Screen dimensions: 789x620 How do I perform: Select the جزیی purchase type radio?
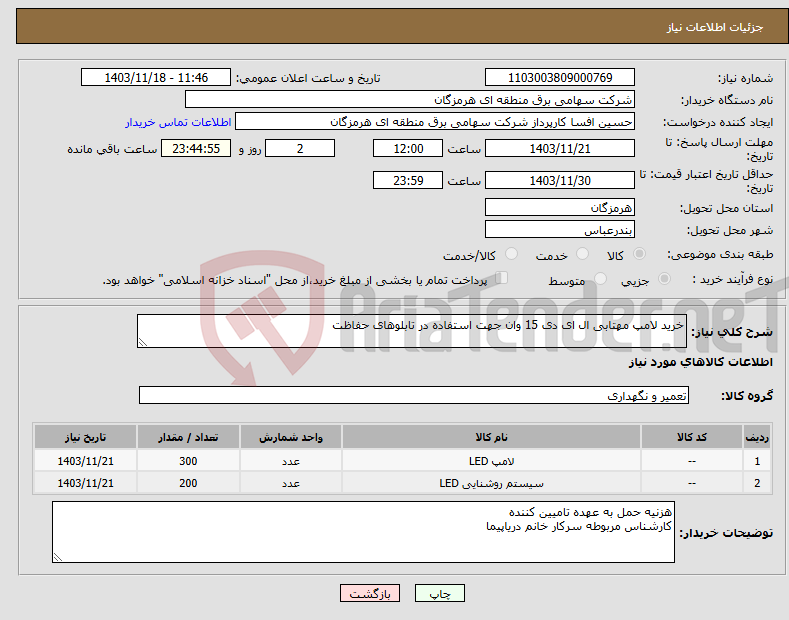[664, 279]
